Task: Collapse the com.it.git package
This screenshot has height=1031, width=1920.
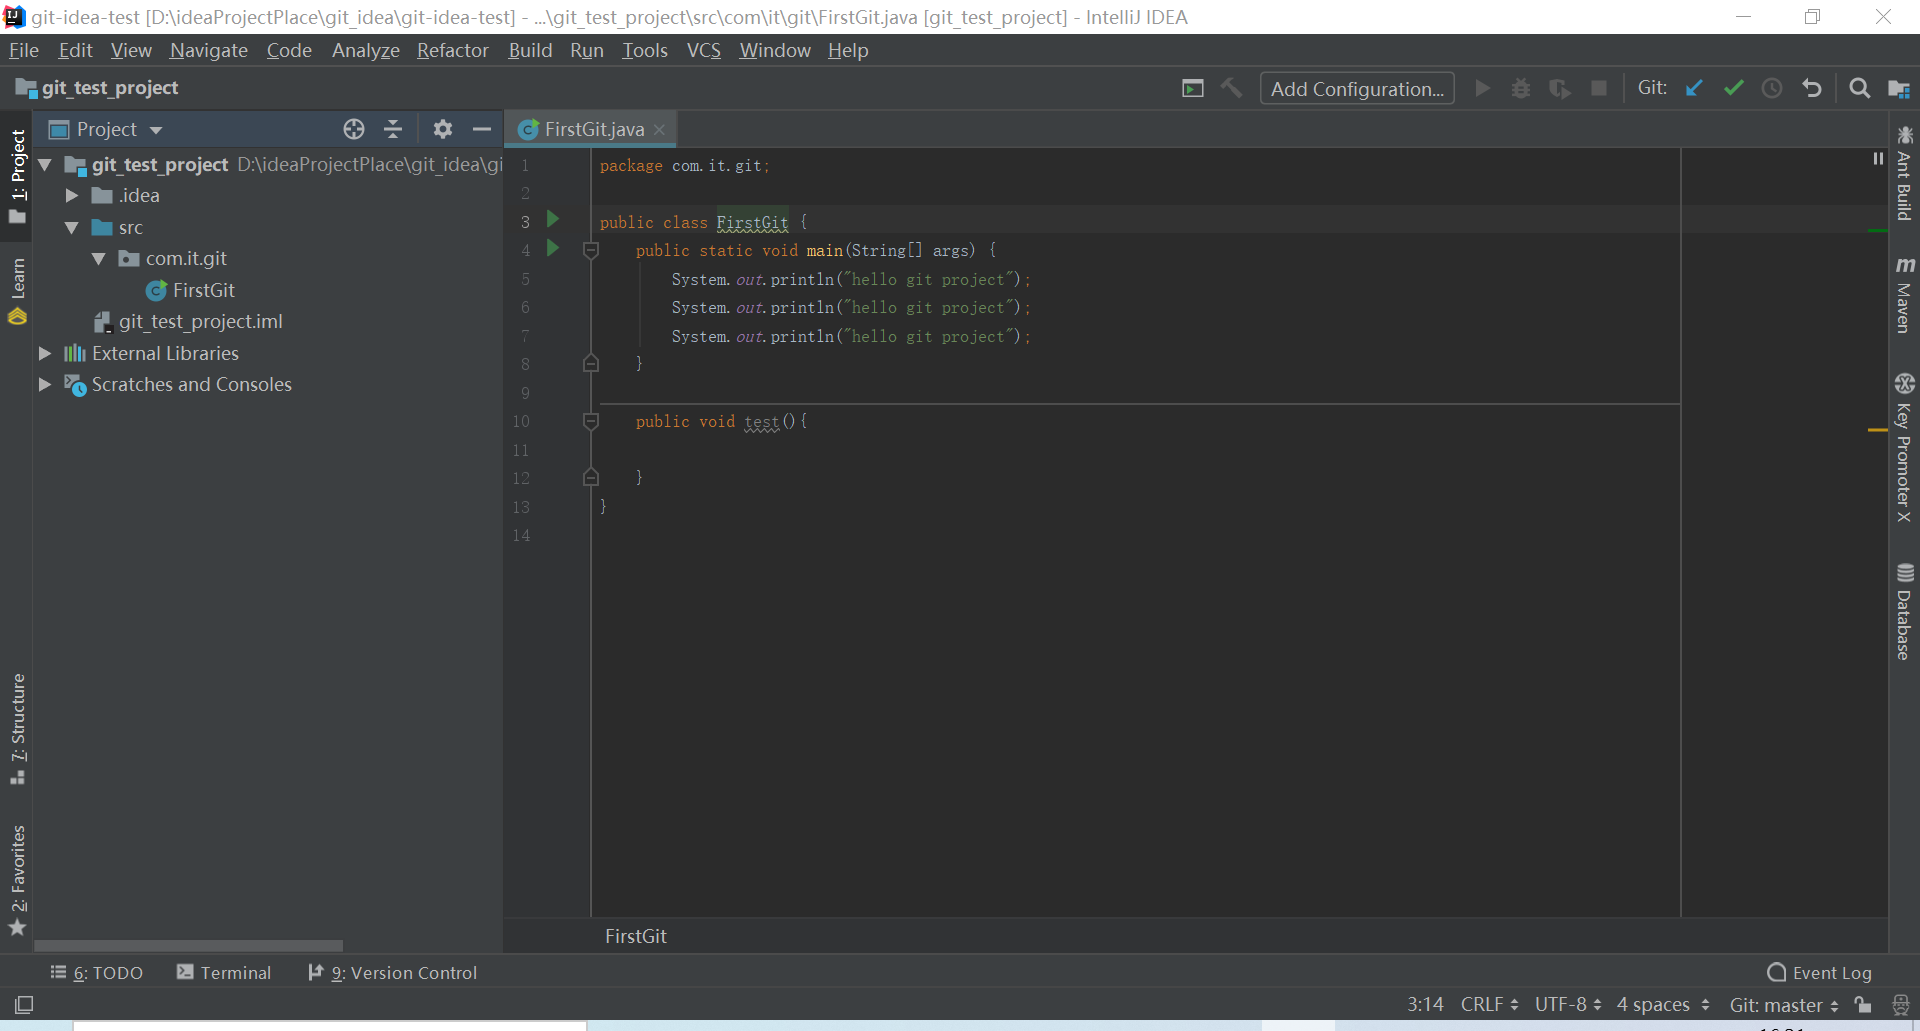Action: 99,259
